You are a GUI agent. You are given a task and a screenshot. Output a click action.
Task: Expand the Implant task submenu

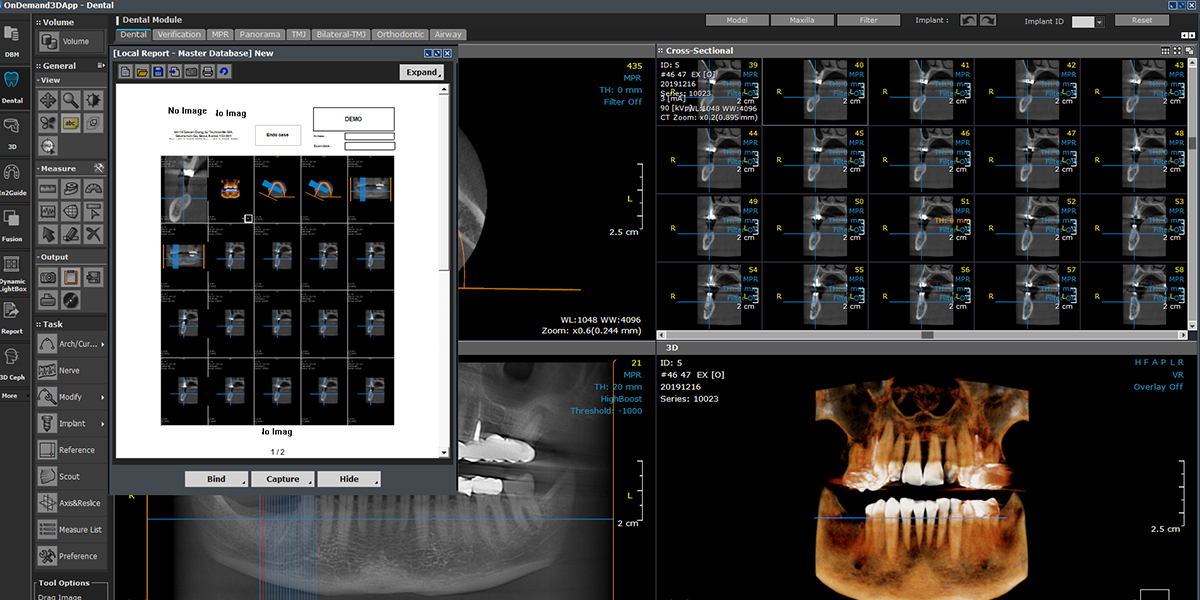tap(102, 424)
